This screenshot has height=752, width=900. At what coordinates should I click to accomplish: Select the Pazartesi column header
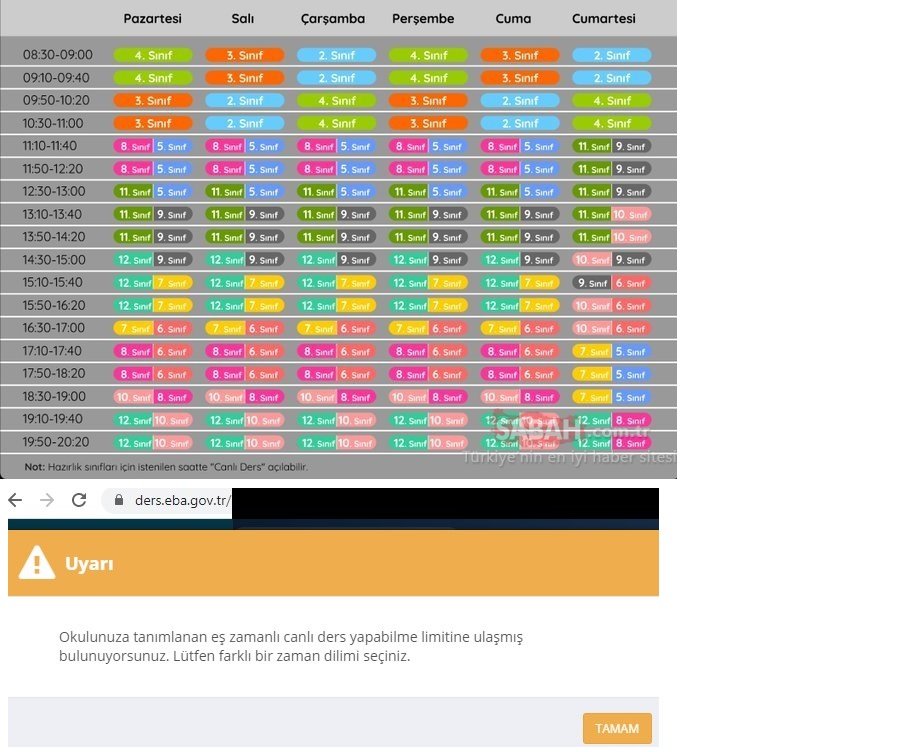click(x=152, y=19)
